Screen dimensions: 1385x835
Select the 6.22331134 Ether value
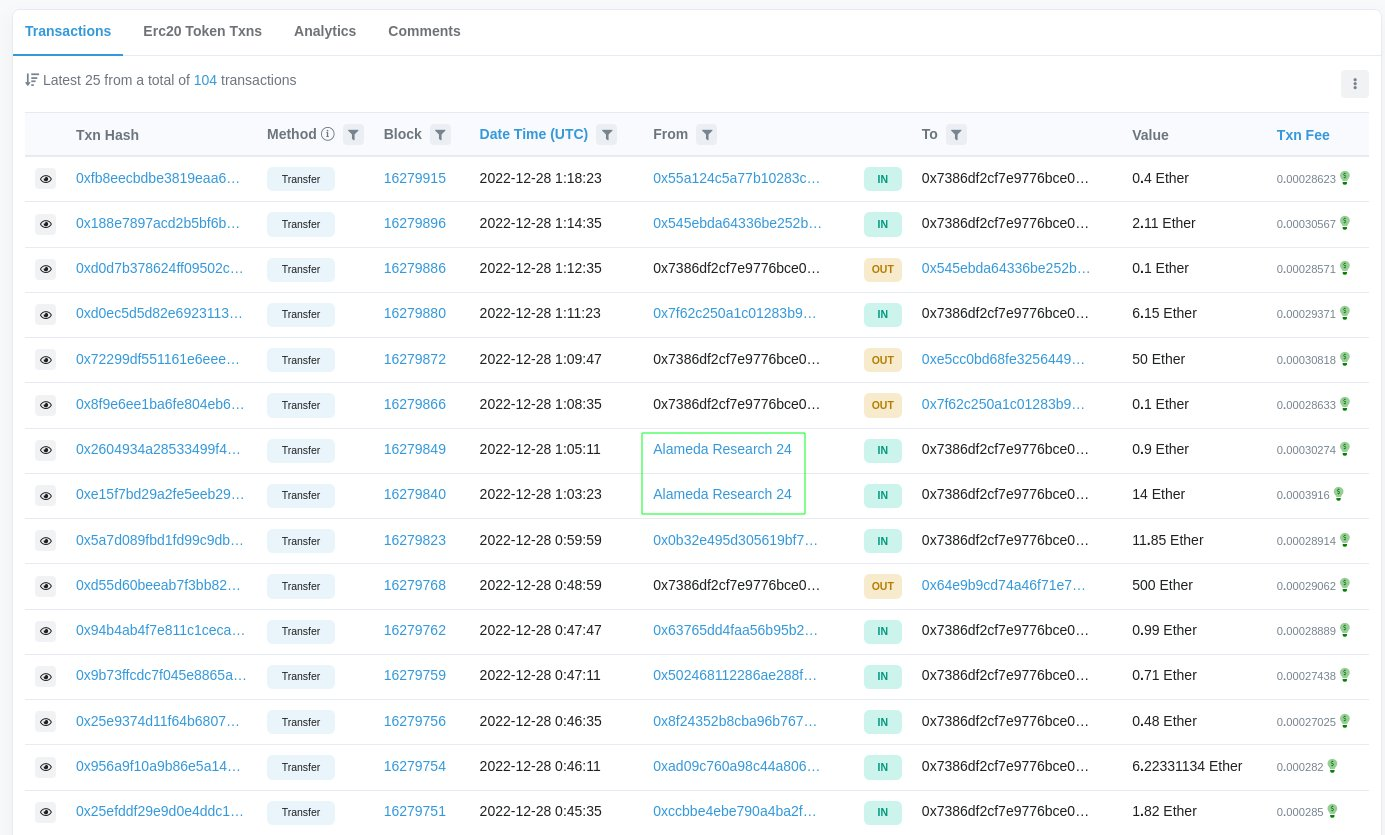(x=1187, y=766)
